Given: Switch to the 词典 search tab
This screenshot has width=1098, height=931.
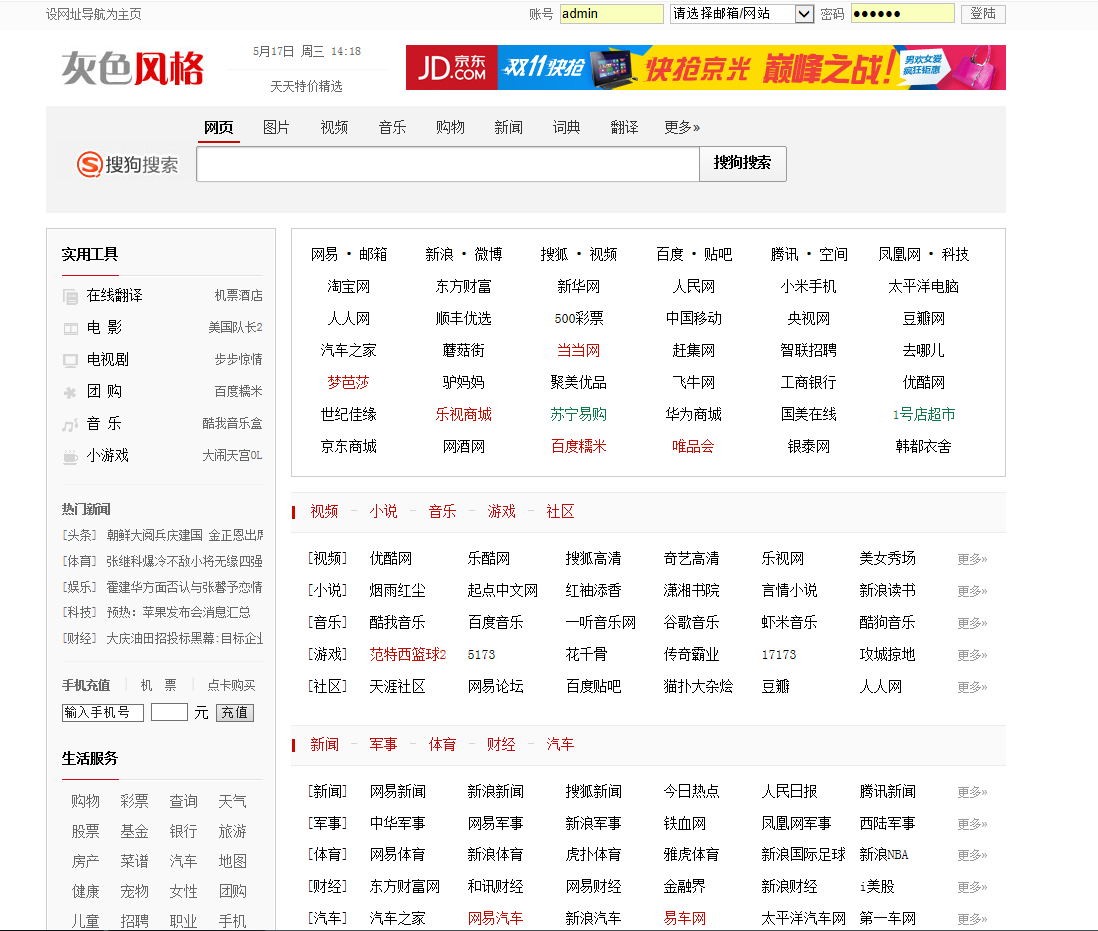Looking at the screenshot, I should [x=567, y=127].
